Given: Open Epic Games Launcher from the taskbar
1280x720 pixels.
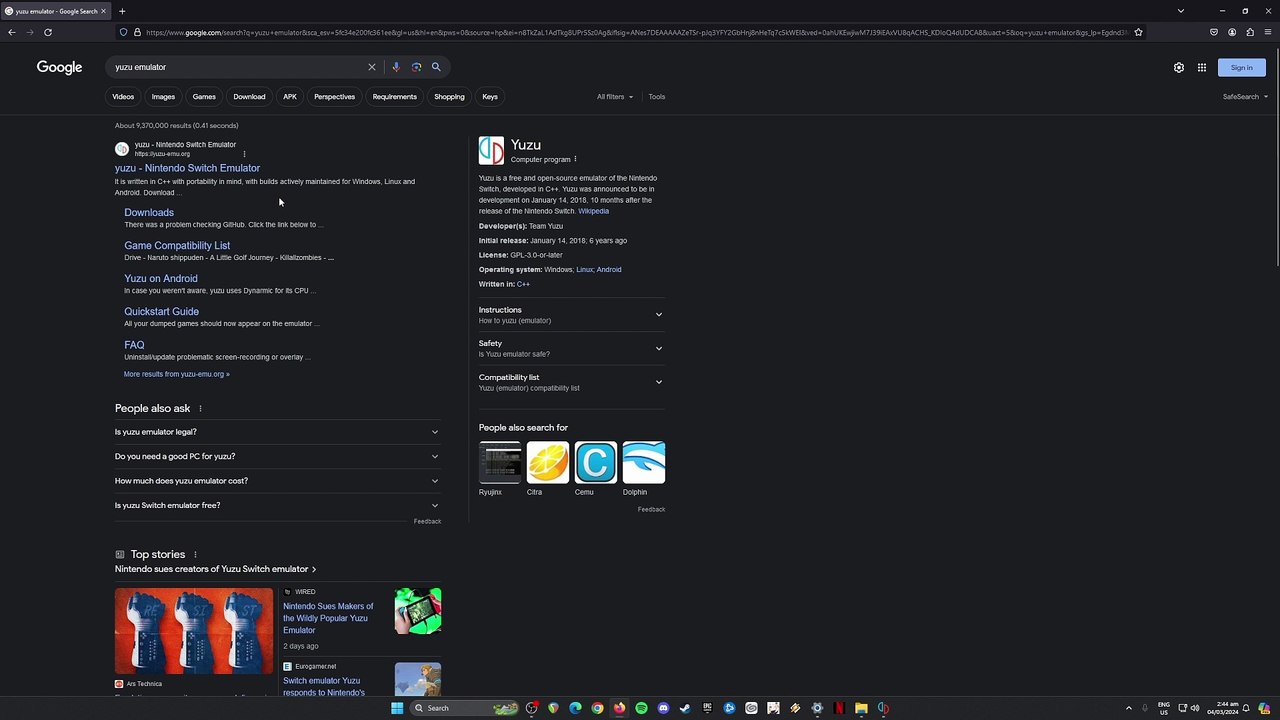Looking at the screenshot, I should pyautogui.click(x=707, y=708).
